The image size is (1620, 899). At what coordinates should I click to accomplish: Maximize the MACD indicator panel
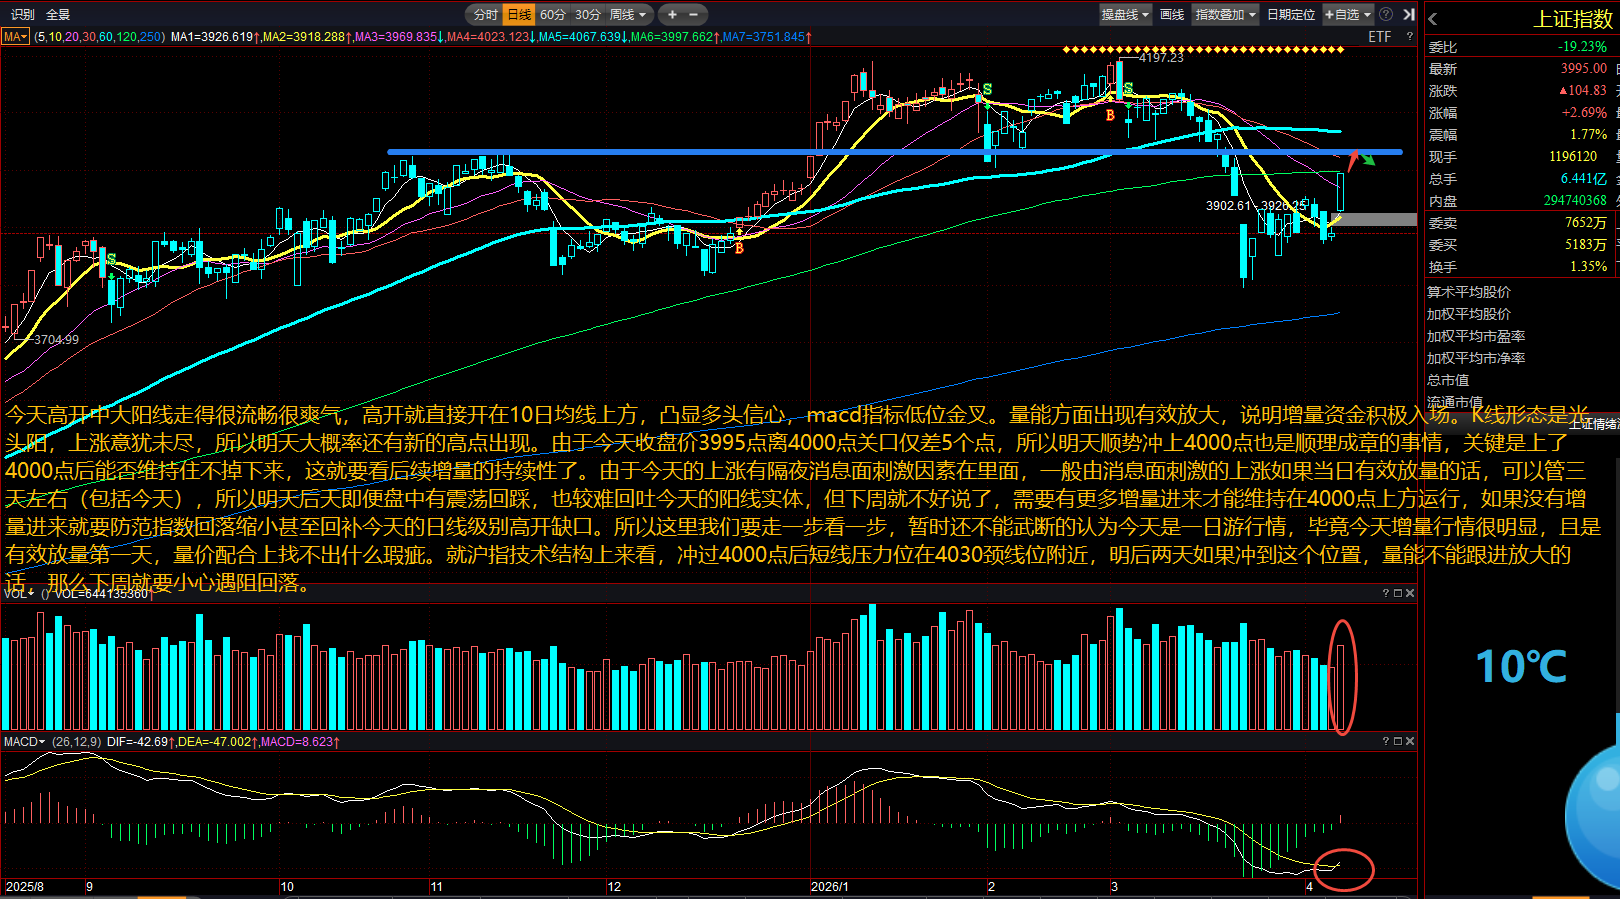pos(1398,741)
